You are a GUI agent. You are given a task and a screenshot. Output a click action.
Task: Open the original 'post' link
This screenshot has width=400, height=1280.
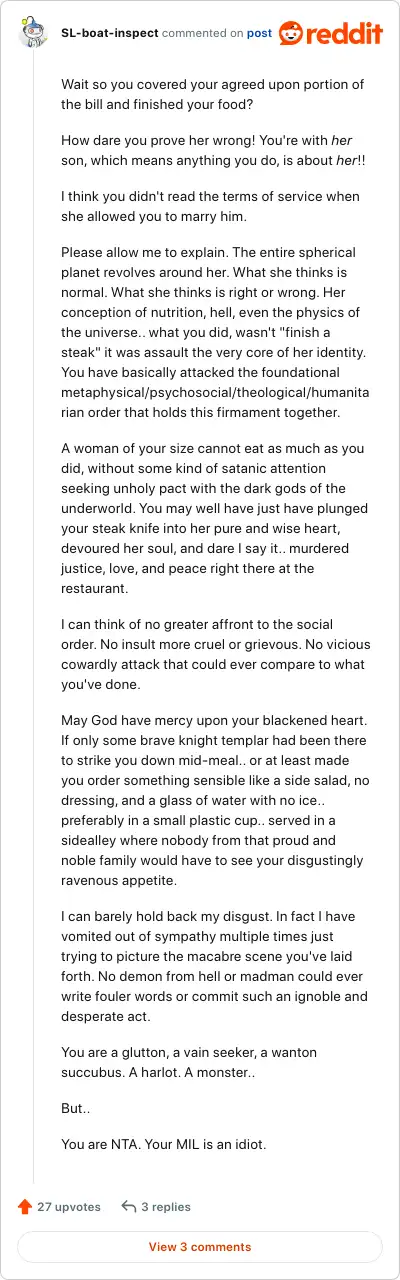[x=259, y=33]
